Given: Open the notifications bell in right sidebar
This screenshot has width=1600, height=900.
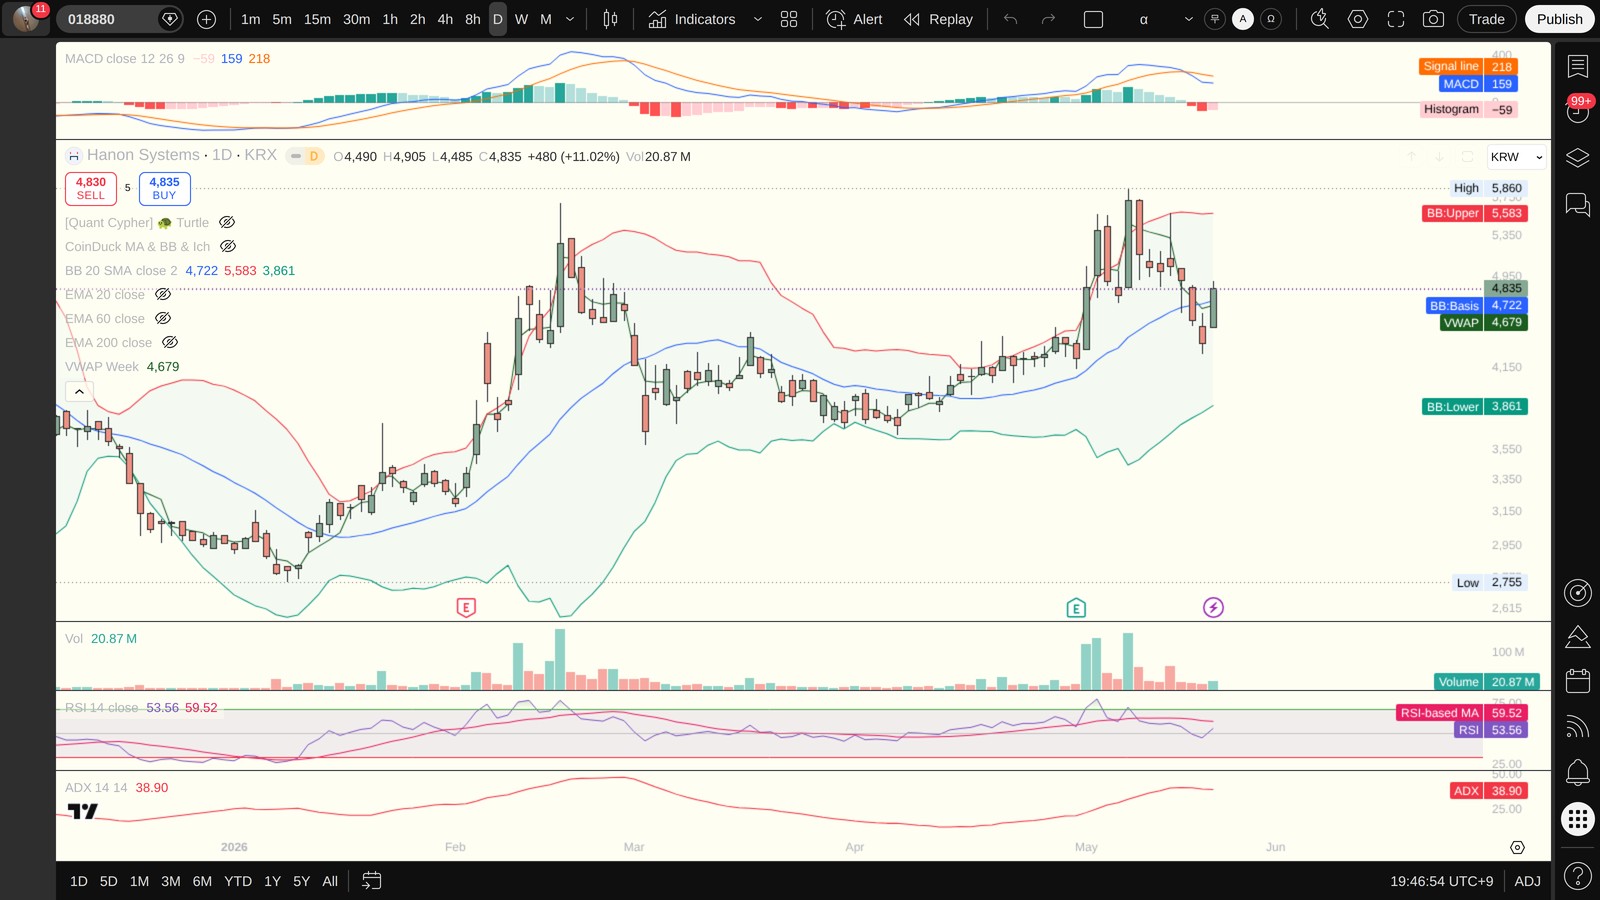Looking at the screenshot, I should [x=1577, y=772].
